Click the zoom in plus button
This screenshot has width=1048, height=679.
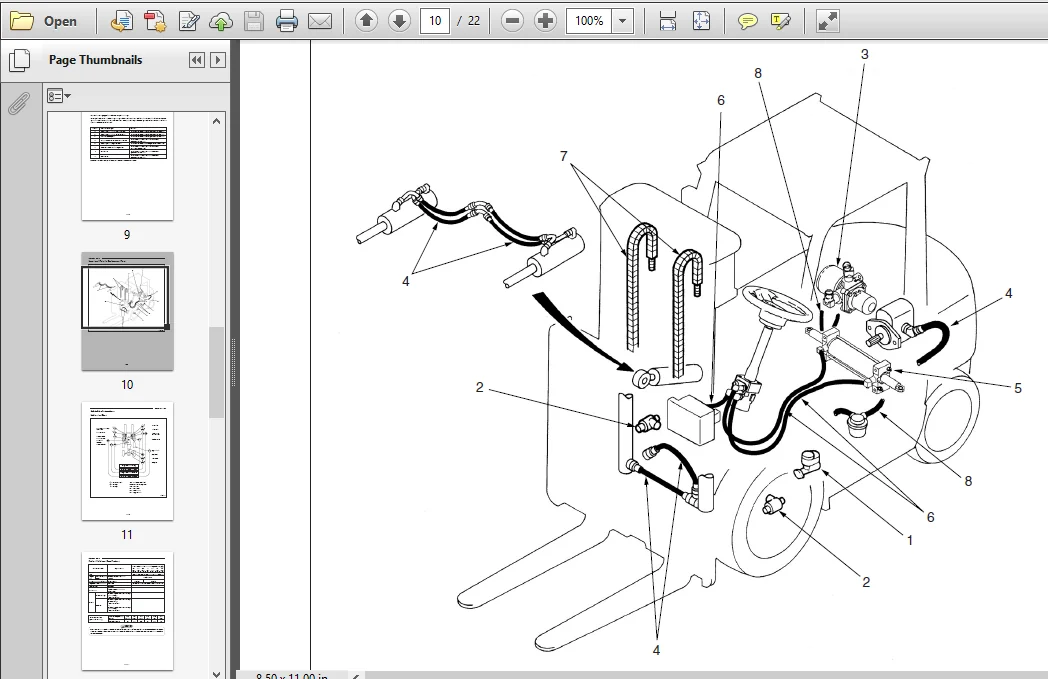545,21
